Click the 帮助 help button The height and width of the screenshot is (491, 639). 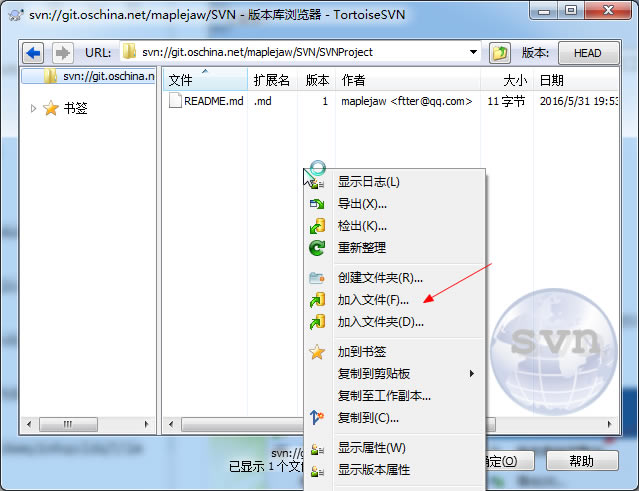[x=582, y=461]
